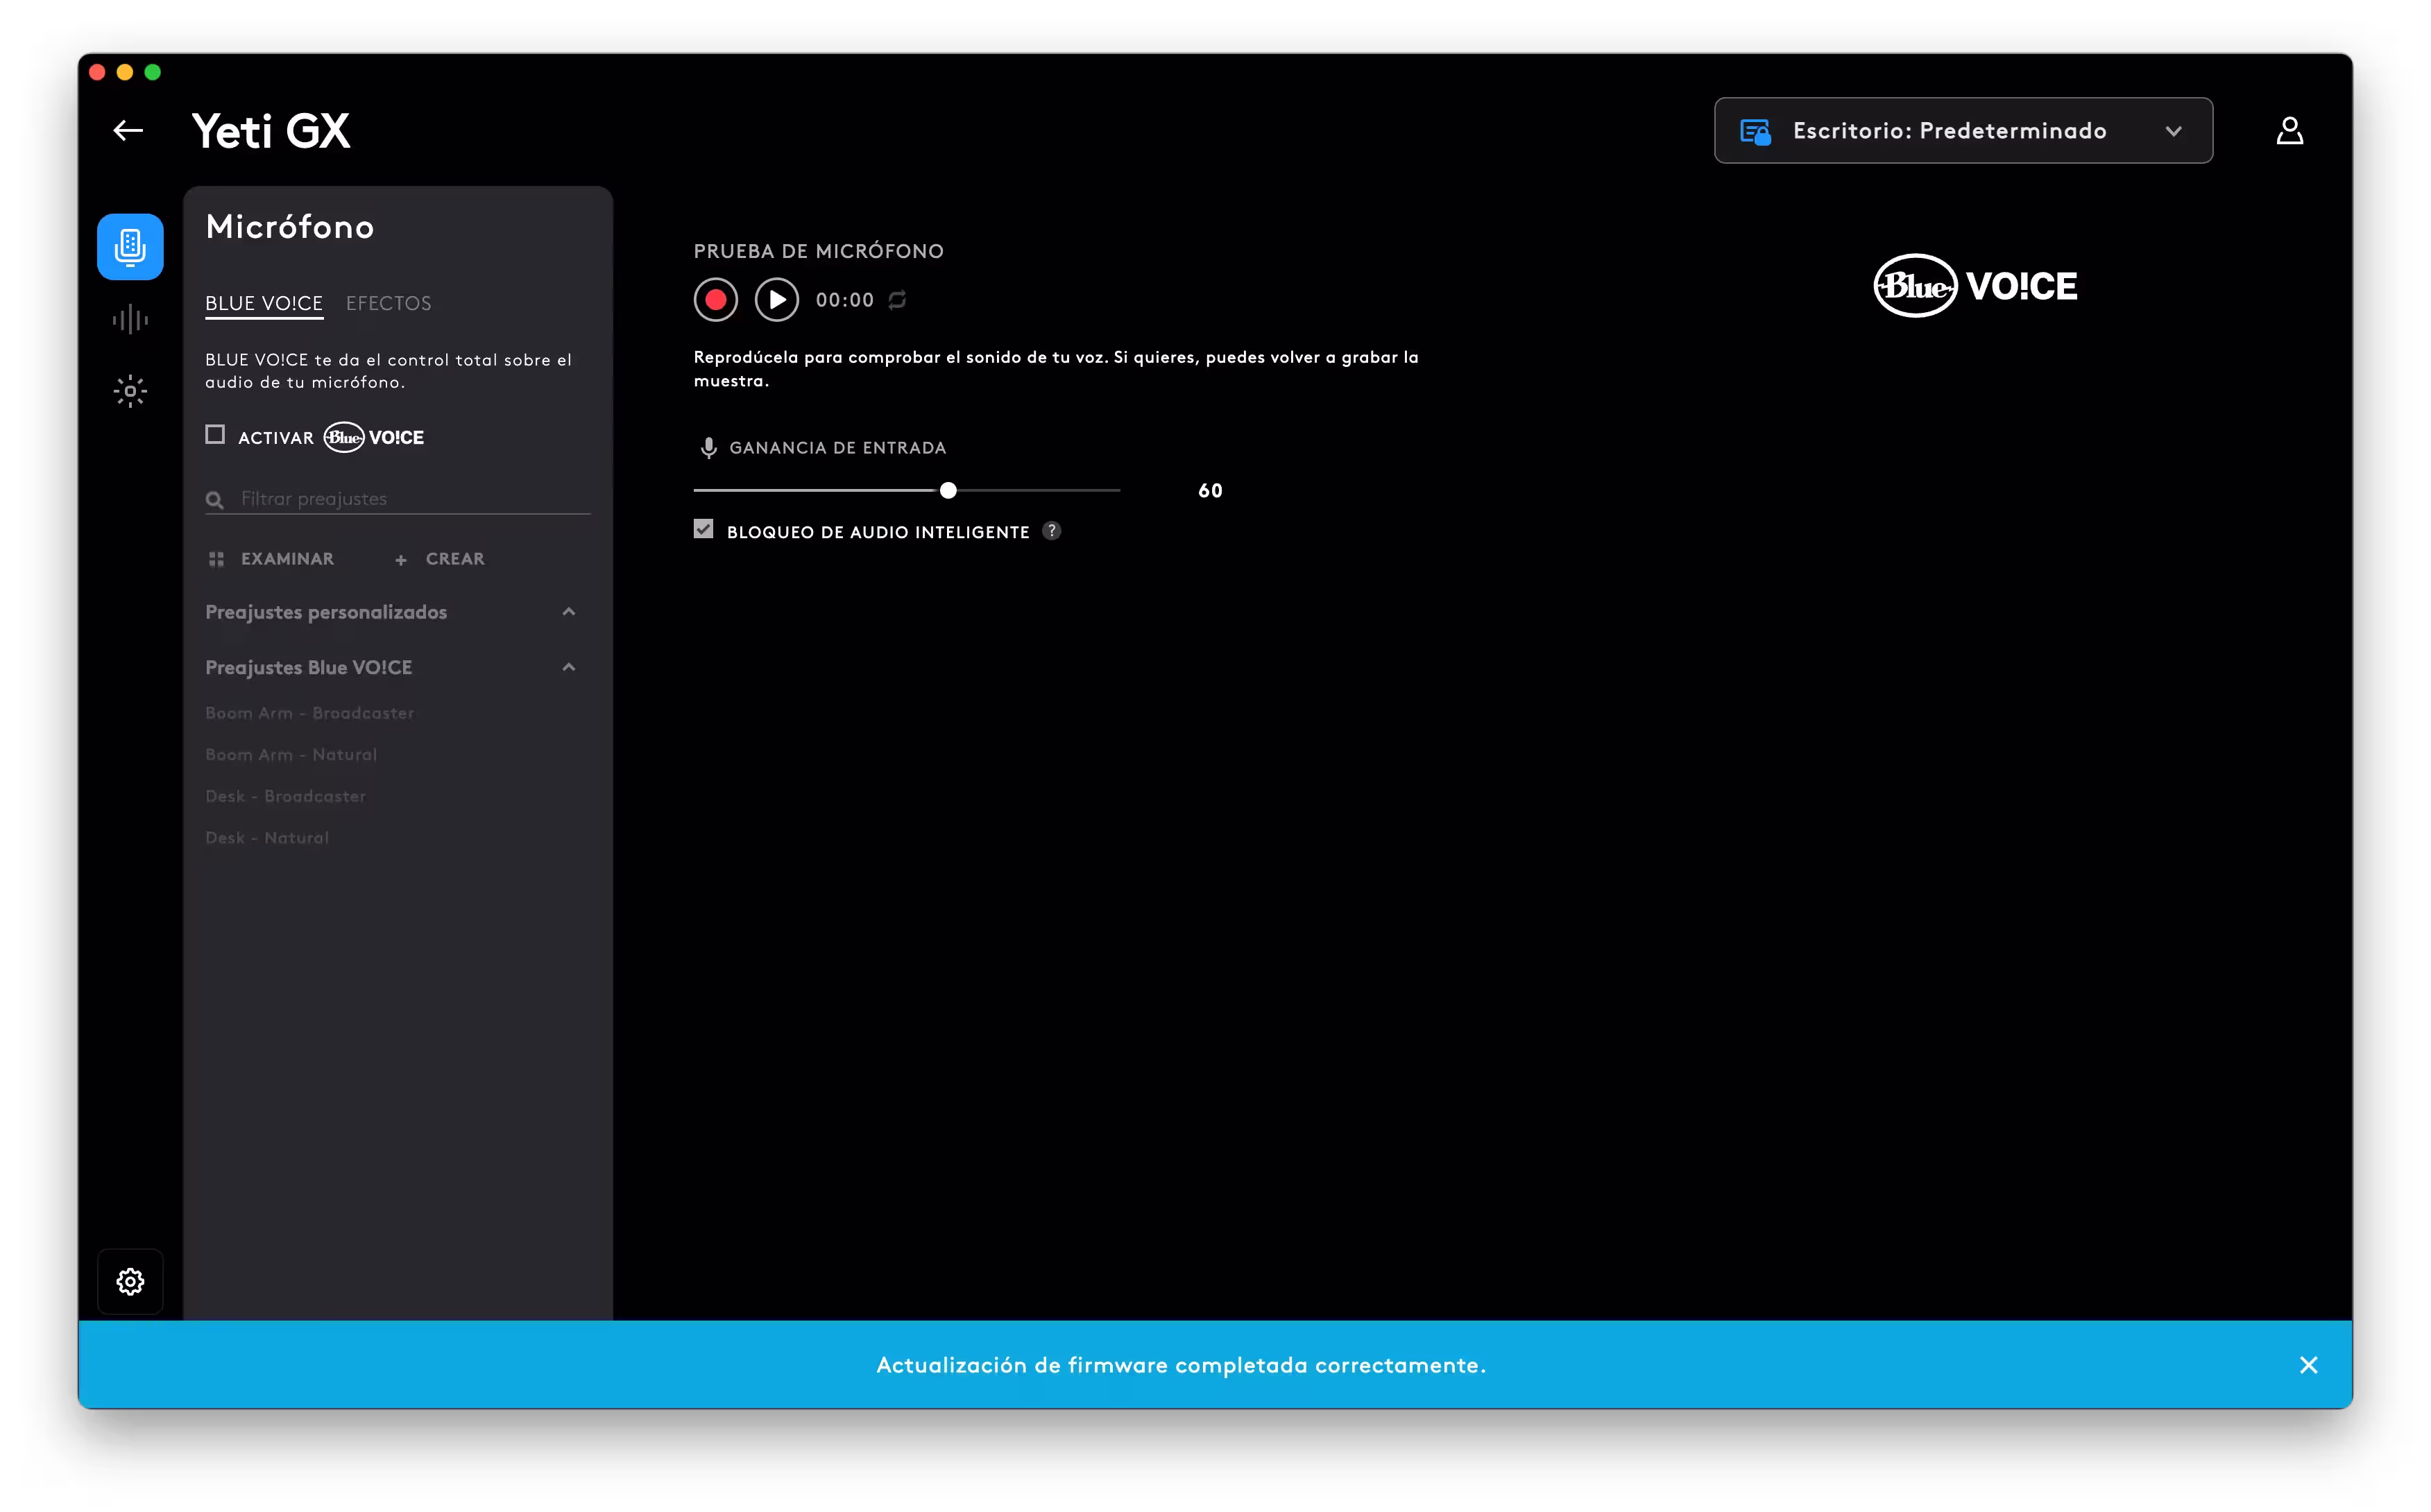The width and height of the screenshot is (2431, 1512).
Task: Click the input gain microphone icon
Action: pos(708,448)
